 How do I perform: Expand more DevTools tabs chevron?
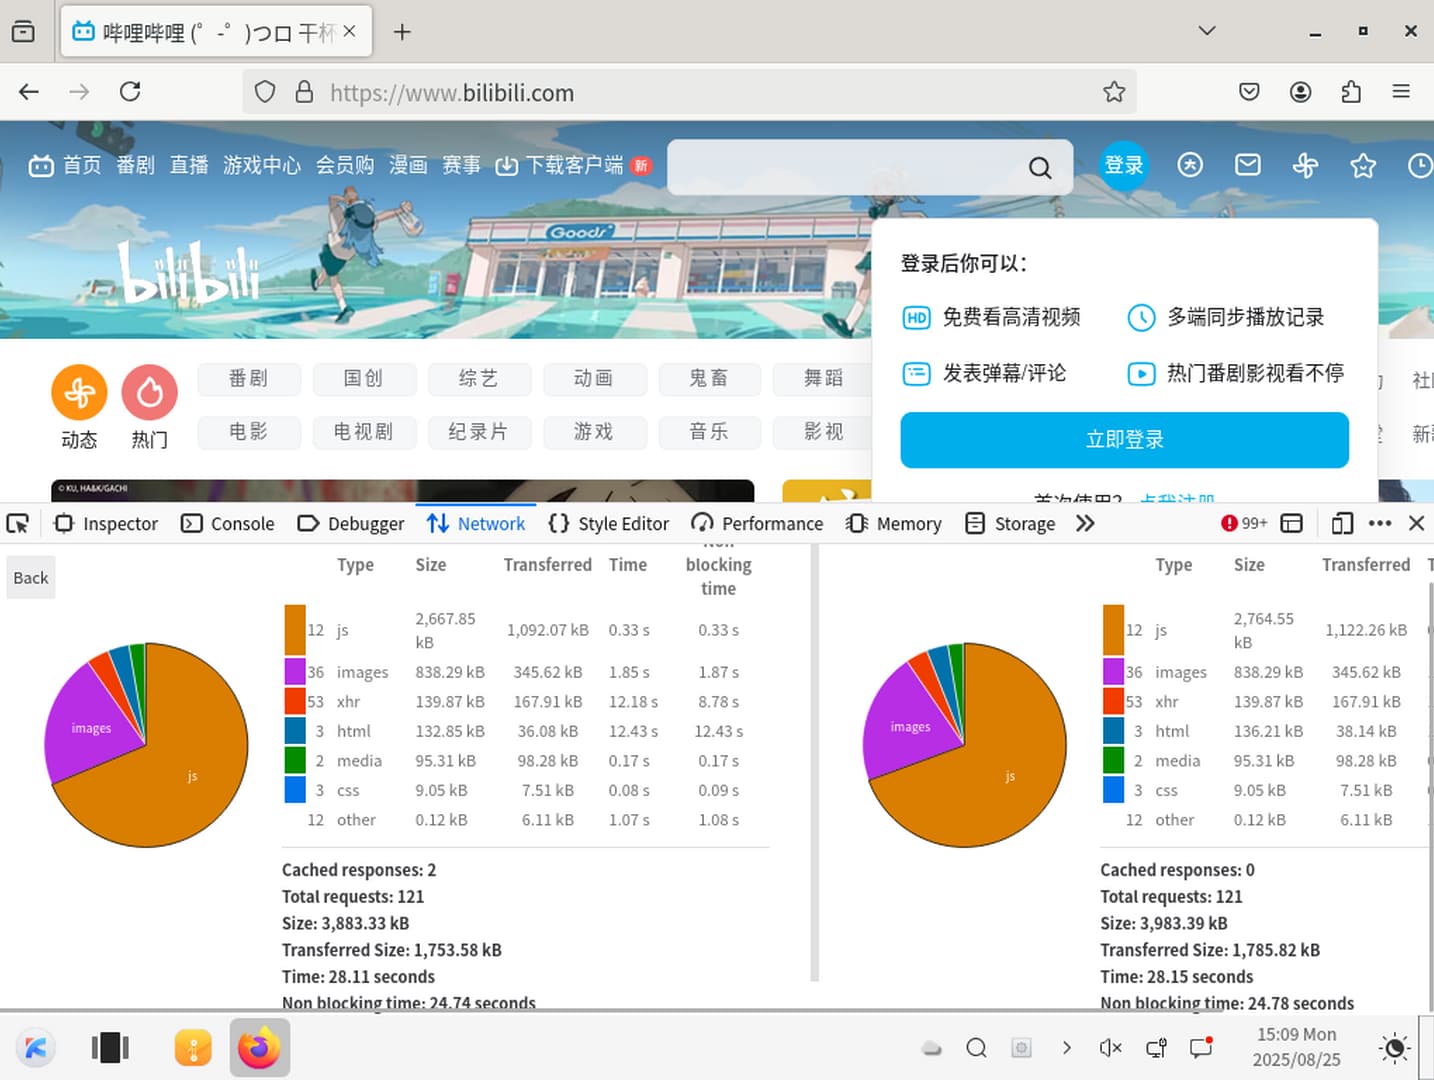click(x=1085, y=523)
